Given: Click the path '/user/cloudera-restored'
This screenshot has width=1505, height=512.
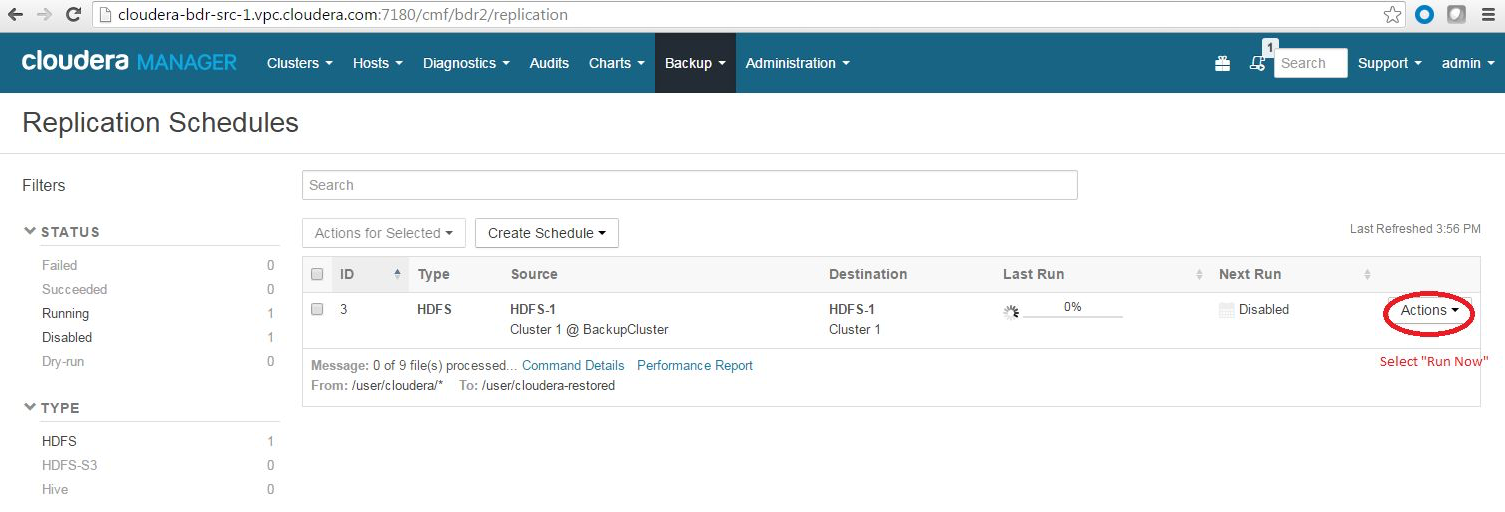Looking at the screenshot, I should tap(548, 386).
